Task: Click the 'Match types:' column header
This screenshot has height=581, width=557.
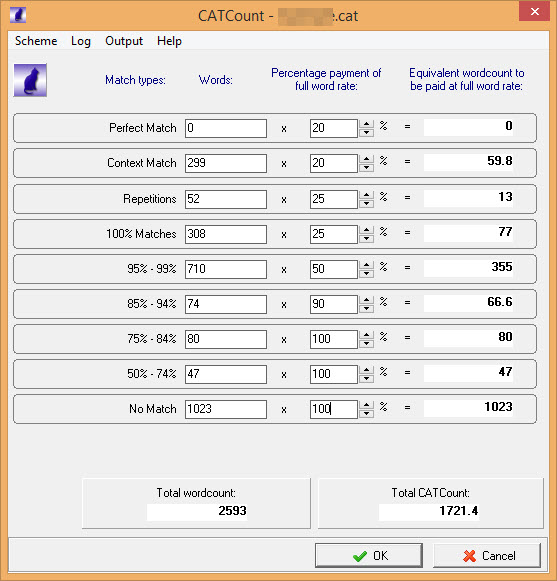Action: [x=135, y=80]
